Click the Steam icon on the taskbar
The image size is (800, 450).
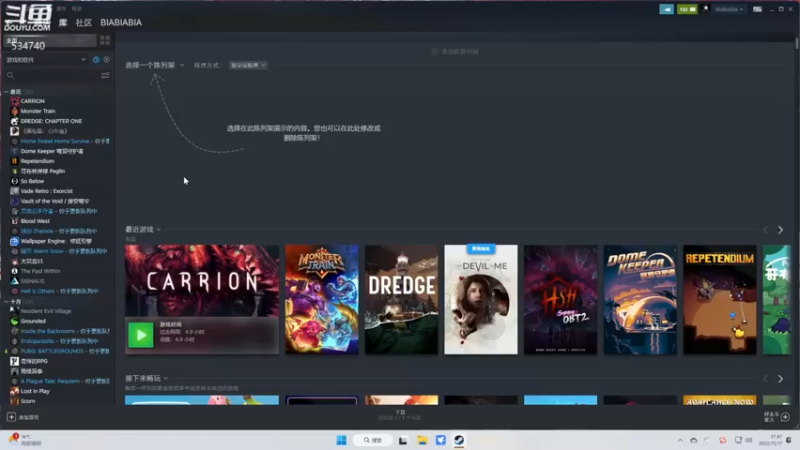point(459,440)
